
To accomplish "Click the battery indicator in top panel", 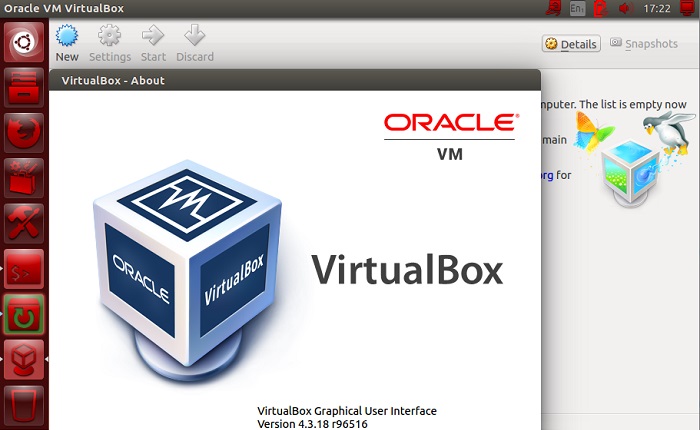I will (601, 8).
